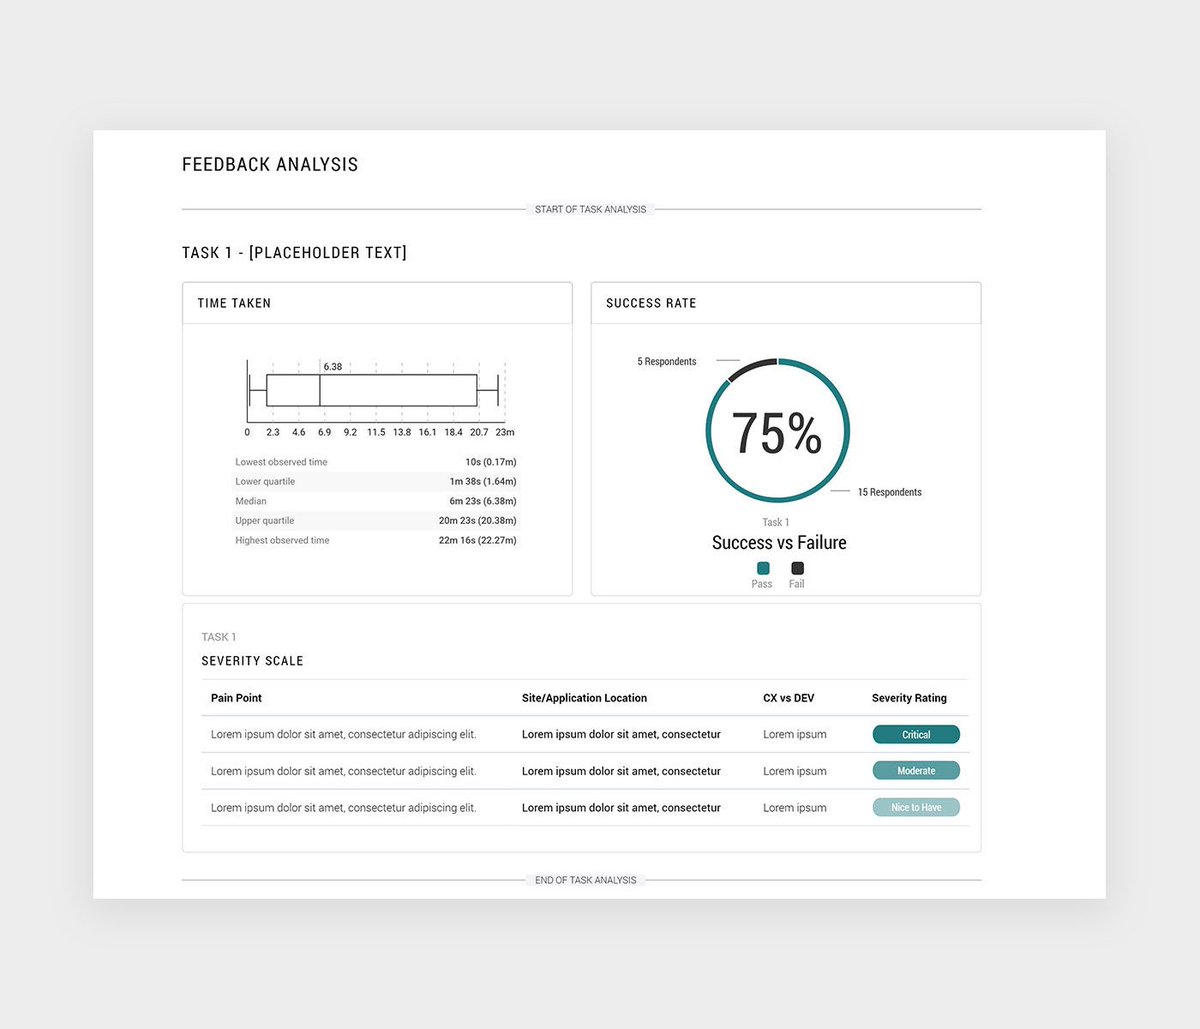Expand the END OF TASK ANALYSIS divider
The image size is (1200, 1029).
[586, 880]
